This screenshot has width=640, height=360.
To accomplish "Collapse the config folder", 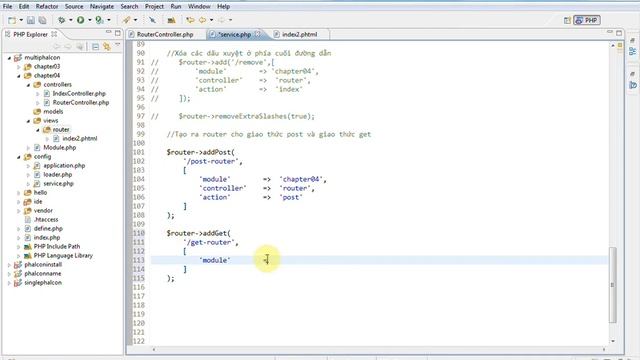I will click(19, 157).
